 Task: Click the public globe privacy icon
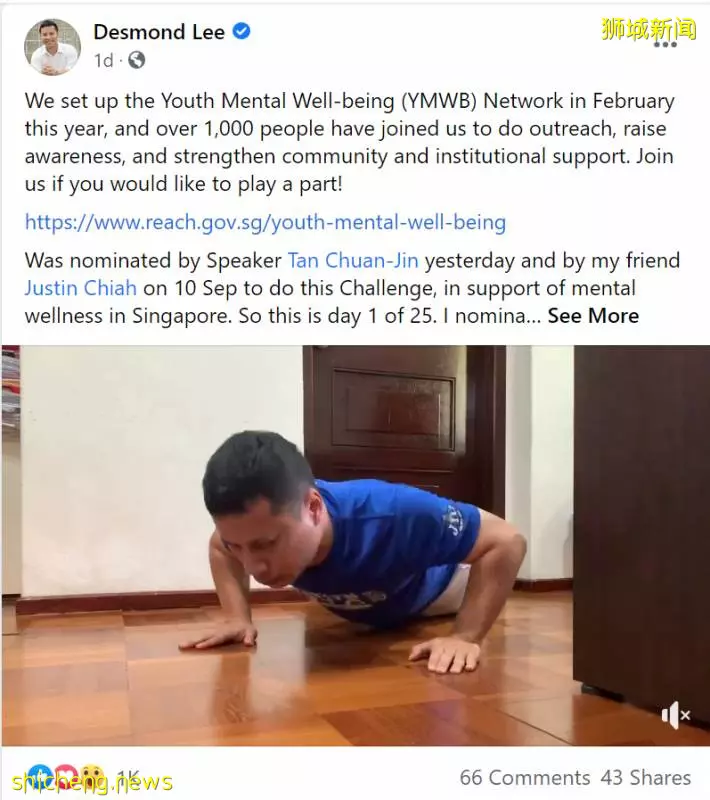137,60
